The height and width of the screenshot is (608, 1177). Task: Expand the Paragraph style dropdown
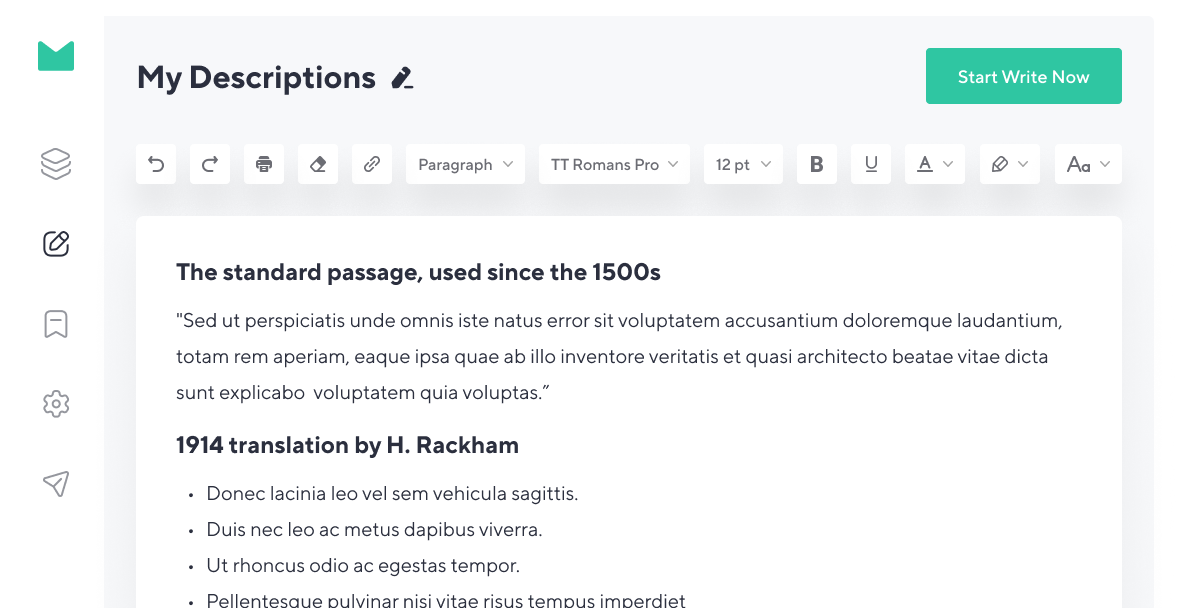click(x=465, y=164)
